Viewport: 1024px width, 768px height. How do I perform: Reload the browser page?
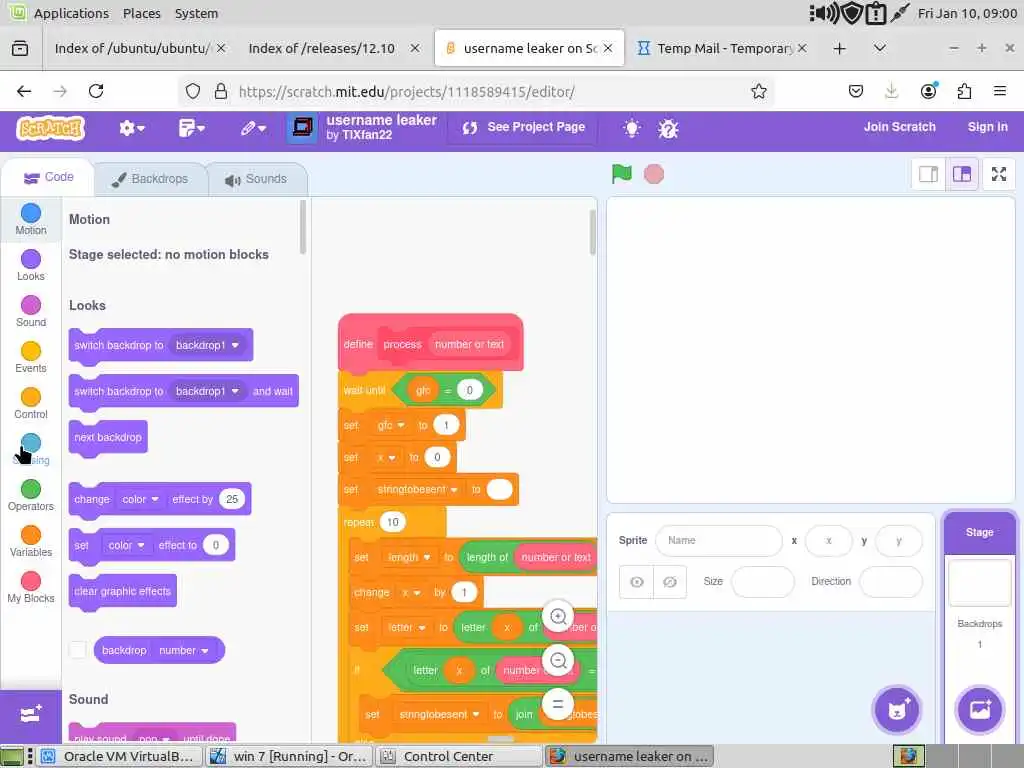click(96, 91)
